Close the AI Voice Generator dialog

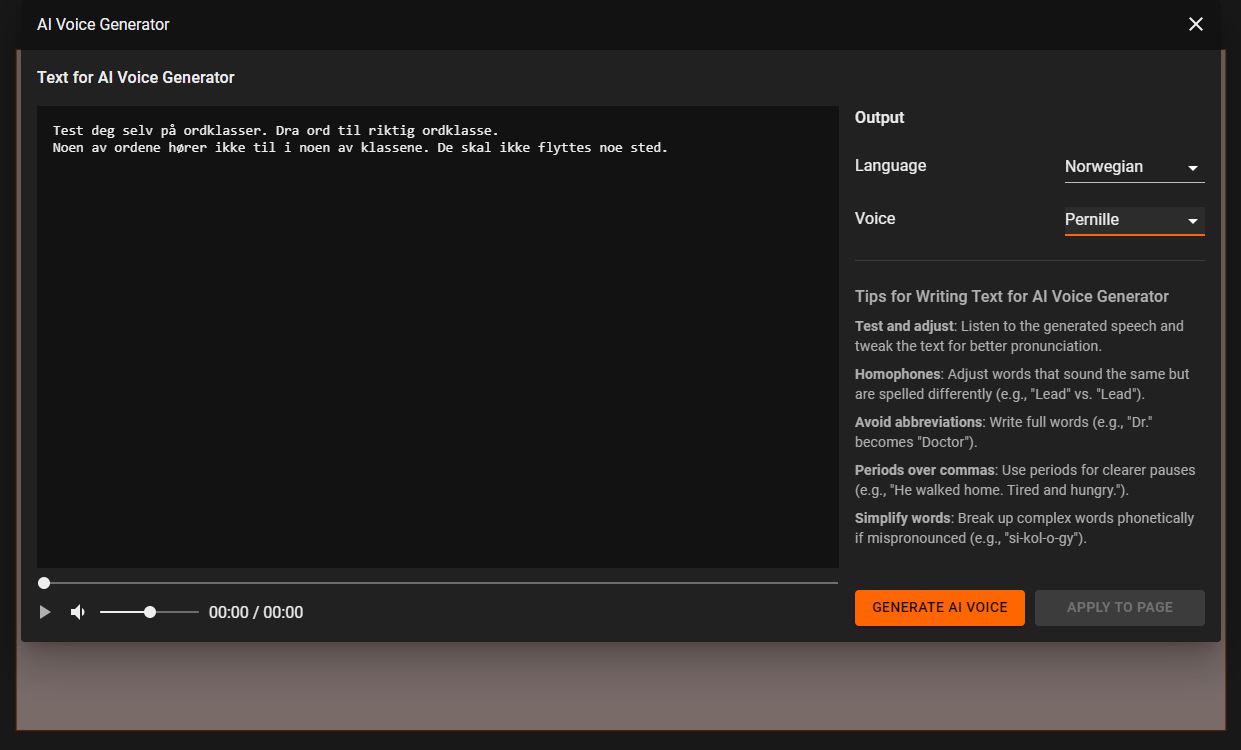(1195, 24)
